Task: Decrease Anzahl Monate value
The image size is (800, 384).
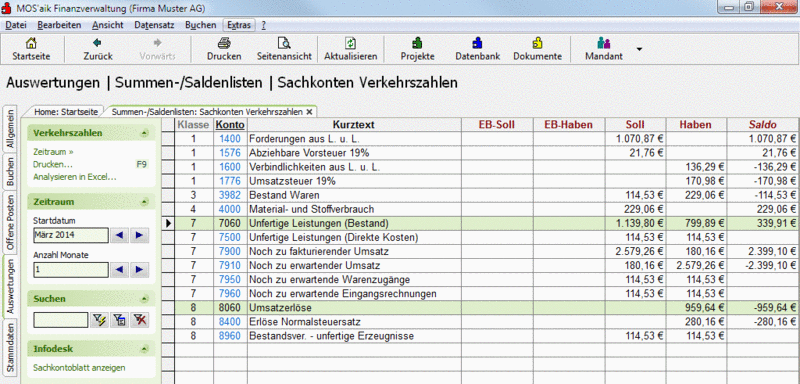Action: tap(119, 270)
